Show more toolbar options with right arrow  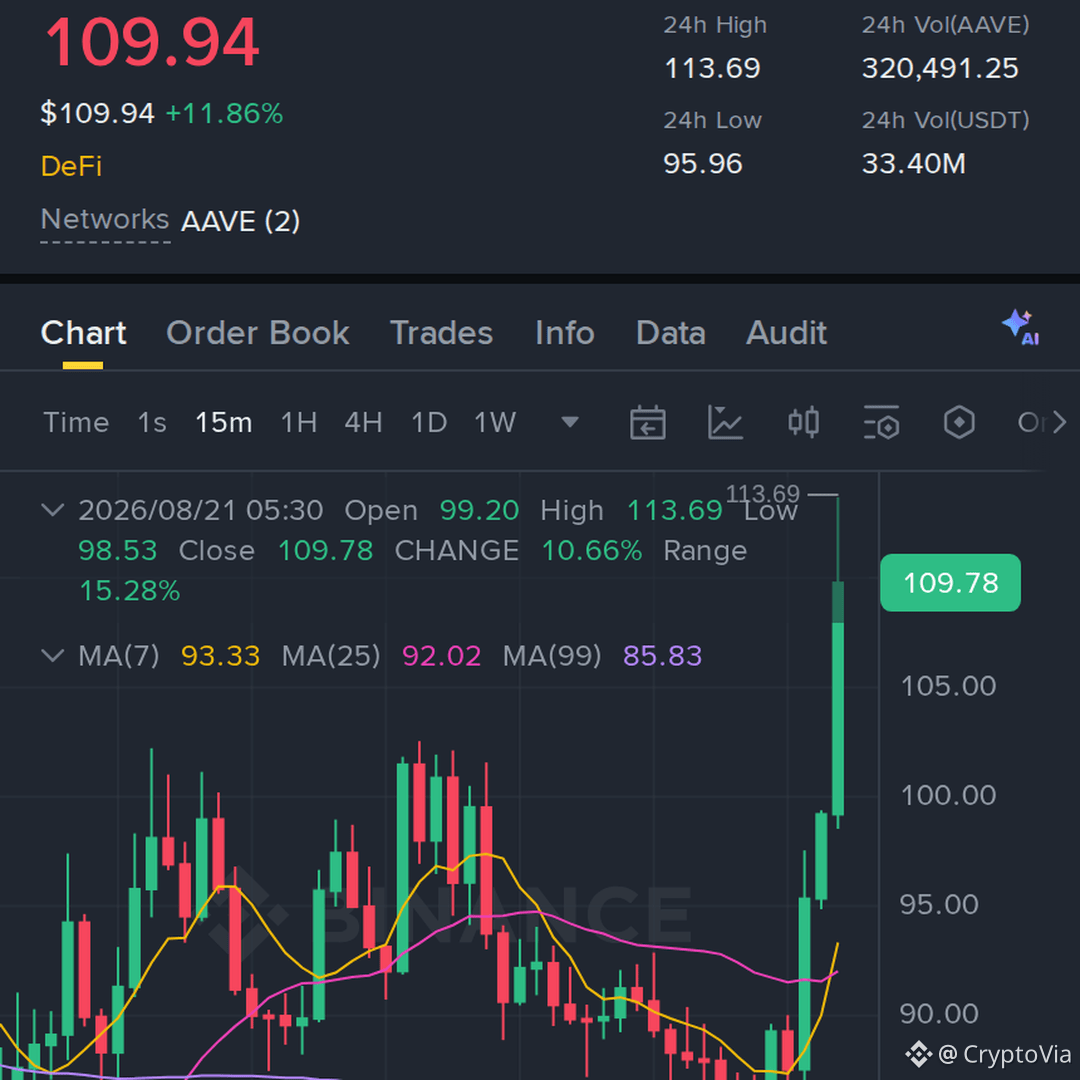pyautogui.click(x=1059, y=422)
